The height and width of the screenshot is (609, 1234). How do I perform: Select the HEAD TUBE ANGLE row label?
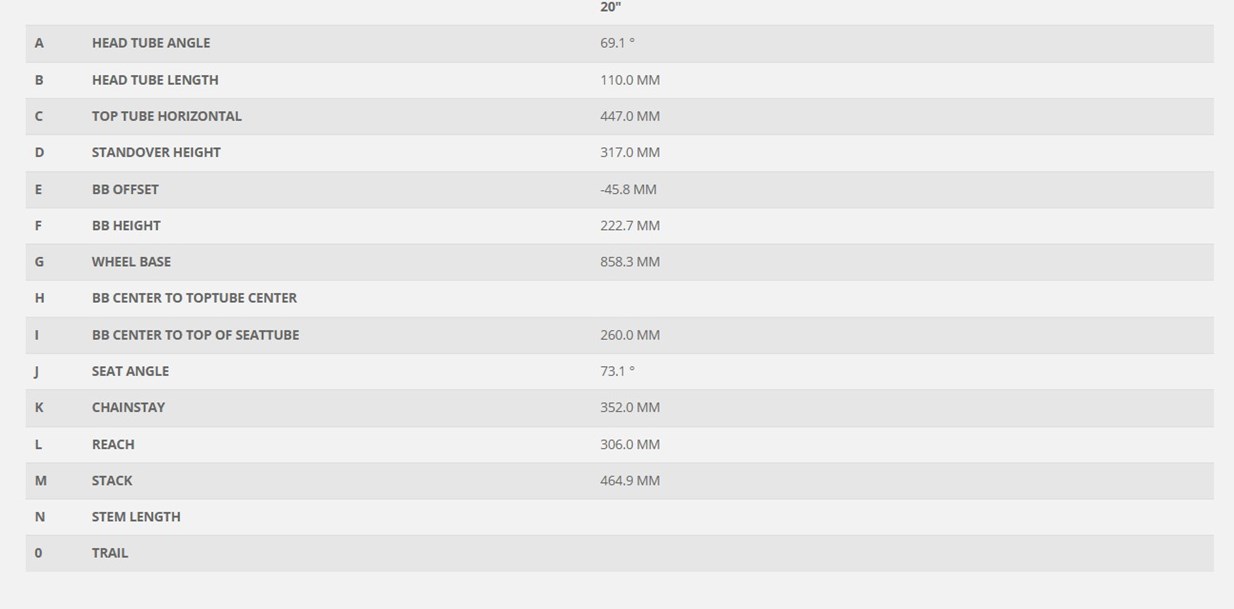tap(151, 43)
